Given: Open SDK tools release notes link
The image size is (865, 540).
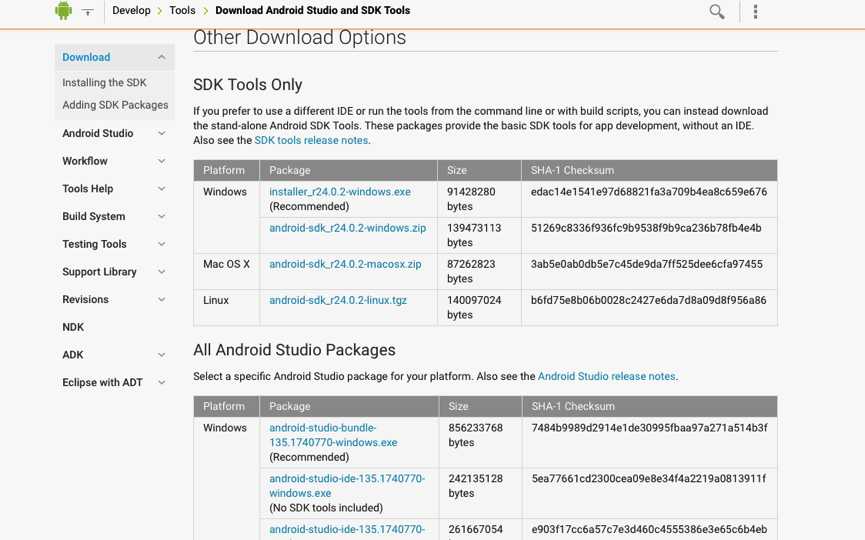Looking at the screenshot, I should coord(311,140).
